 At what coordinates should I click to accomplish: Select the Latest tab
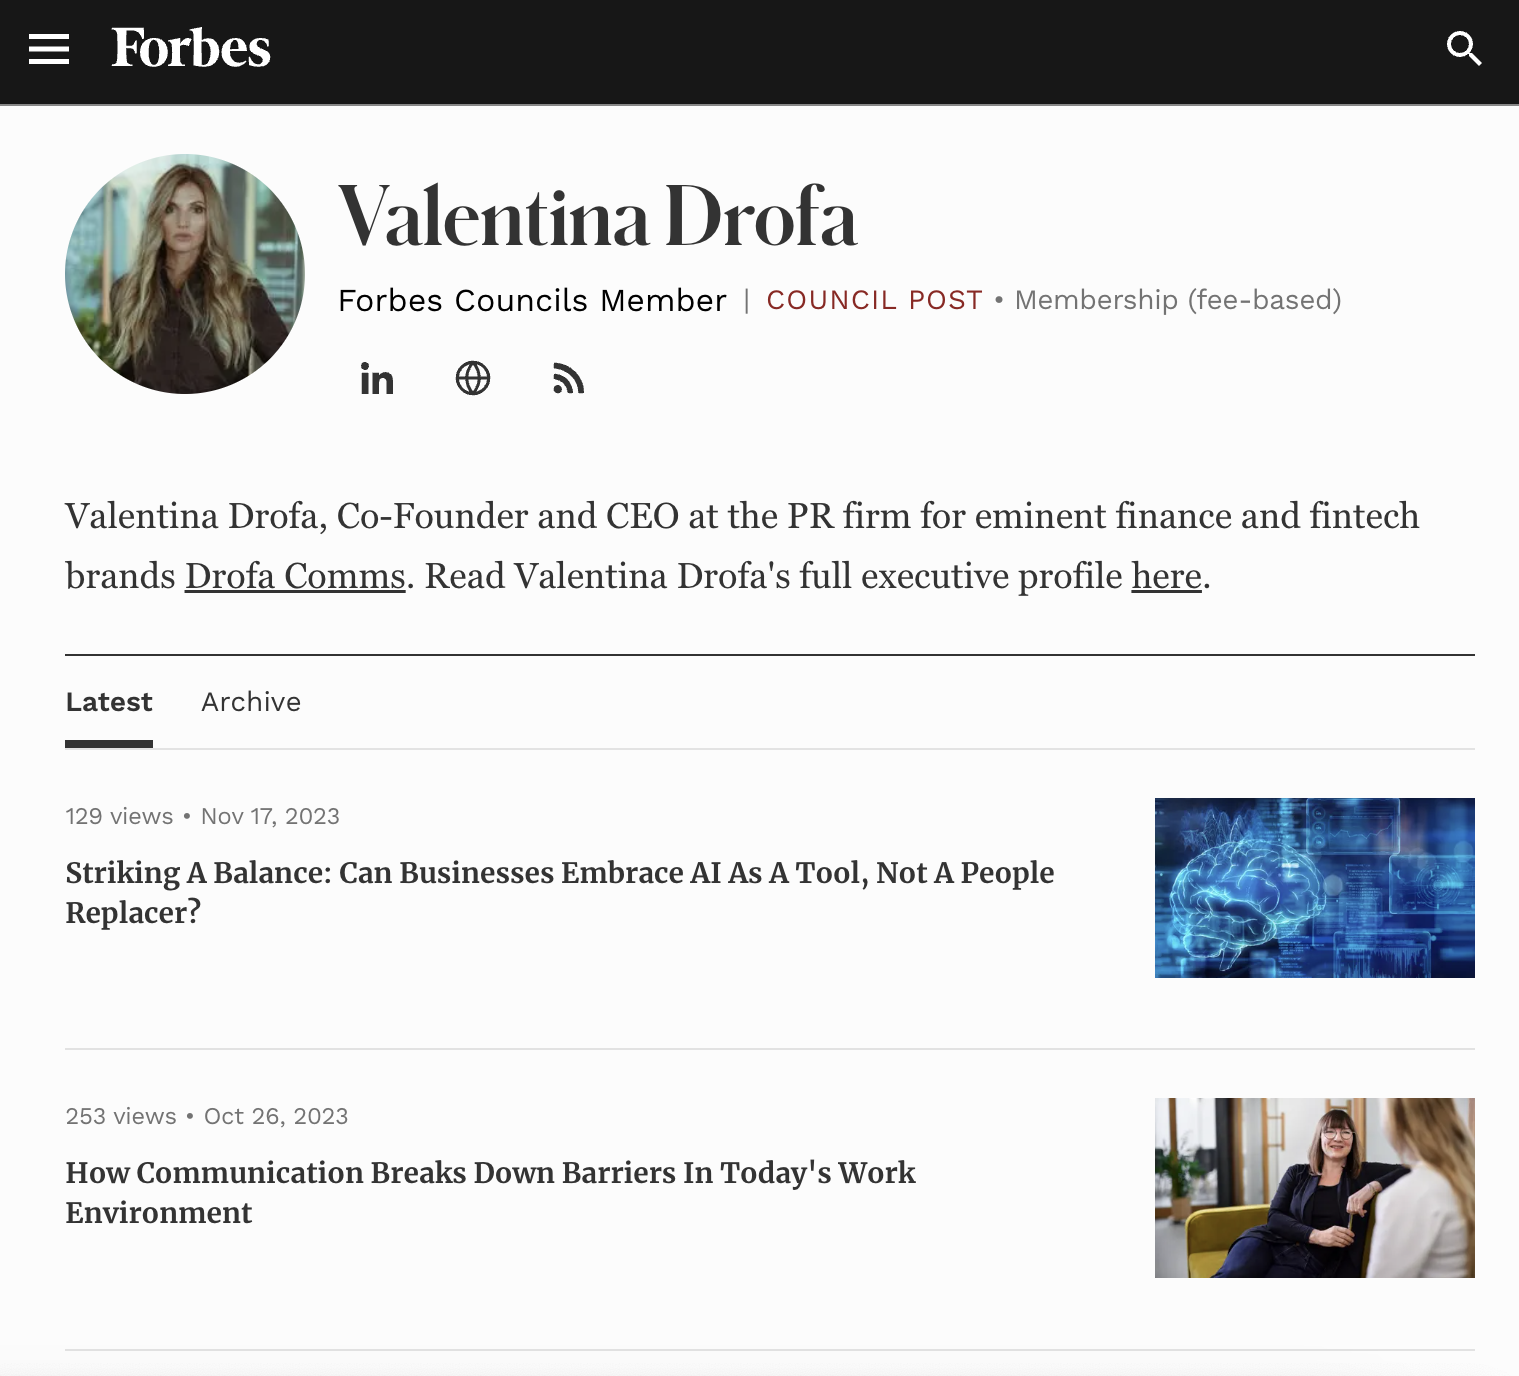pos(109,702)
